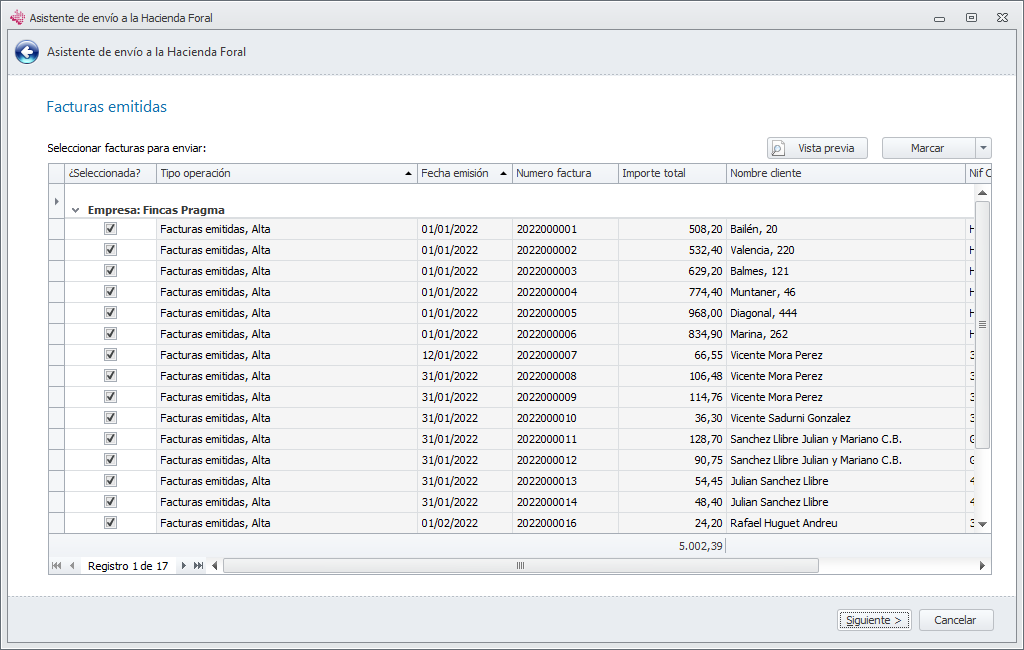Go to previous record in navigator
The height and width of the screenshot is (650, 1024).
tap(72, 566)
